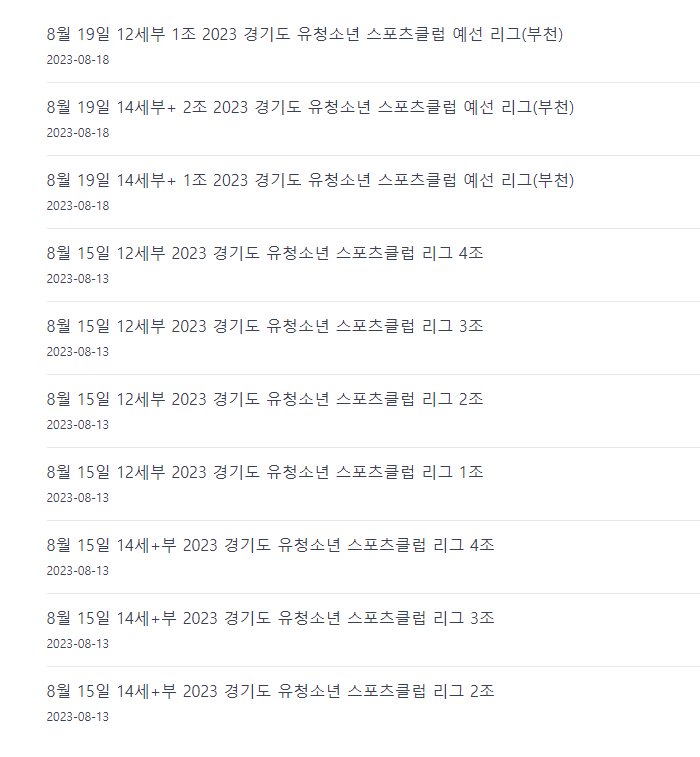Click the 2023-08-13 date under 12세부 1조
The image size is (700, 757).
click(78, 497)
